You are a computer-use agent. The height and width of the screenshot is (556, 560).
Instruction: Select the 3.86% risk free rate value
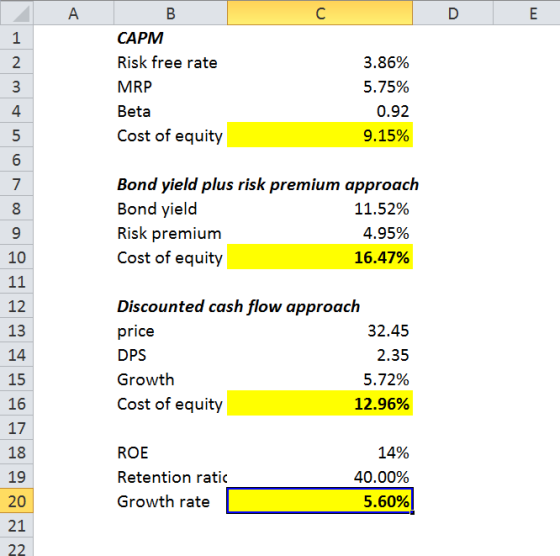(320, 62)
